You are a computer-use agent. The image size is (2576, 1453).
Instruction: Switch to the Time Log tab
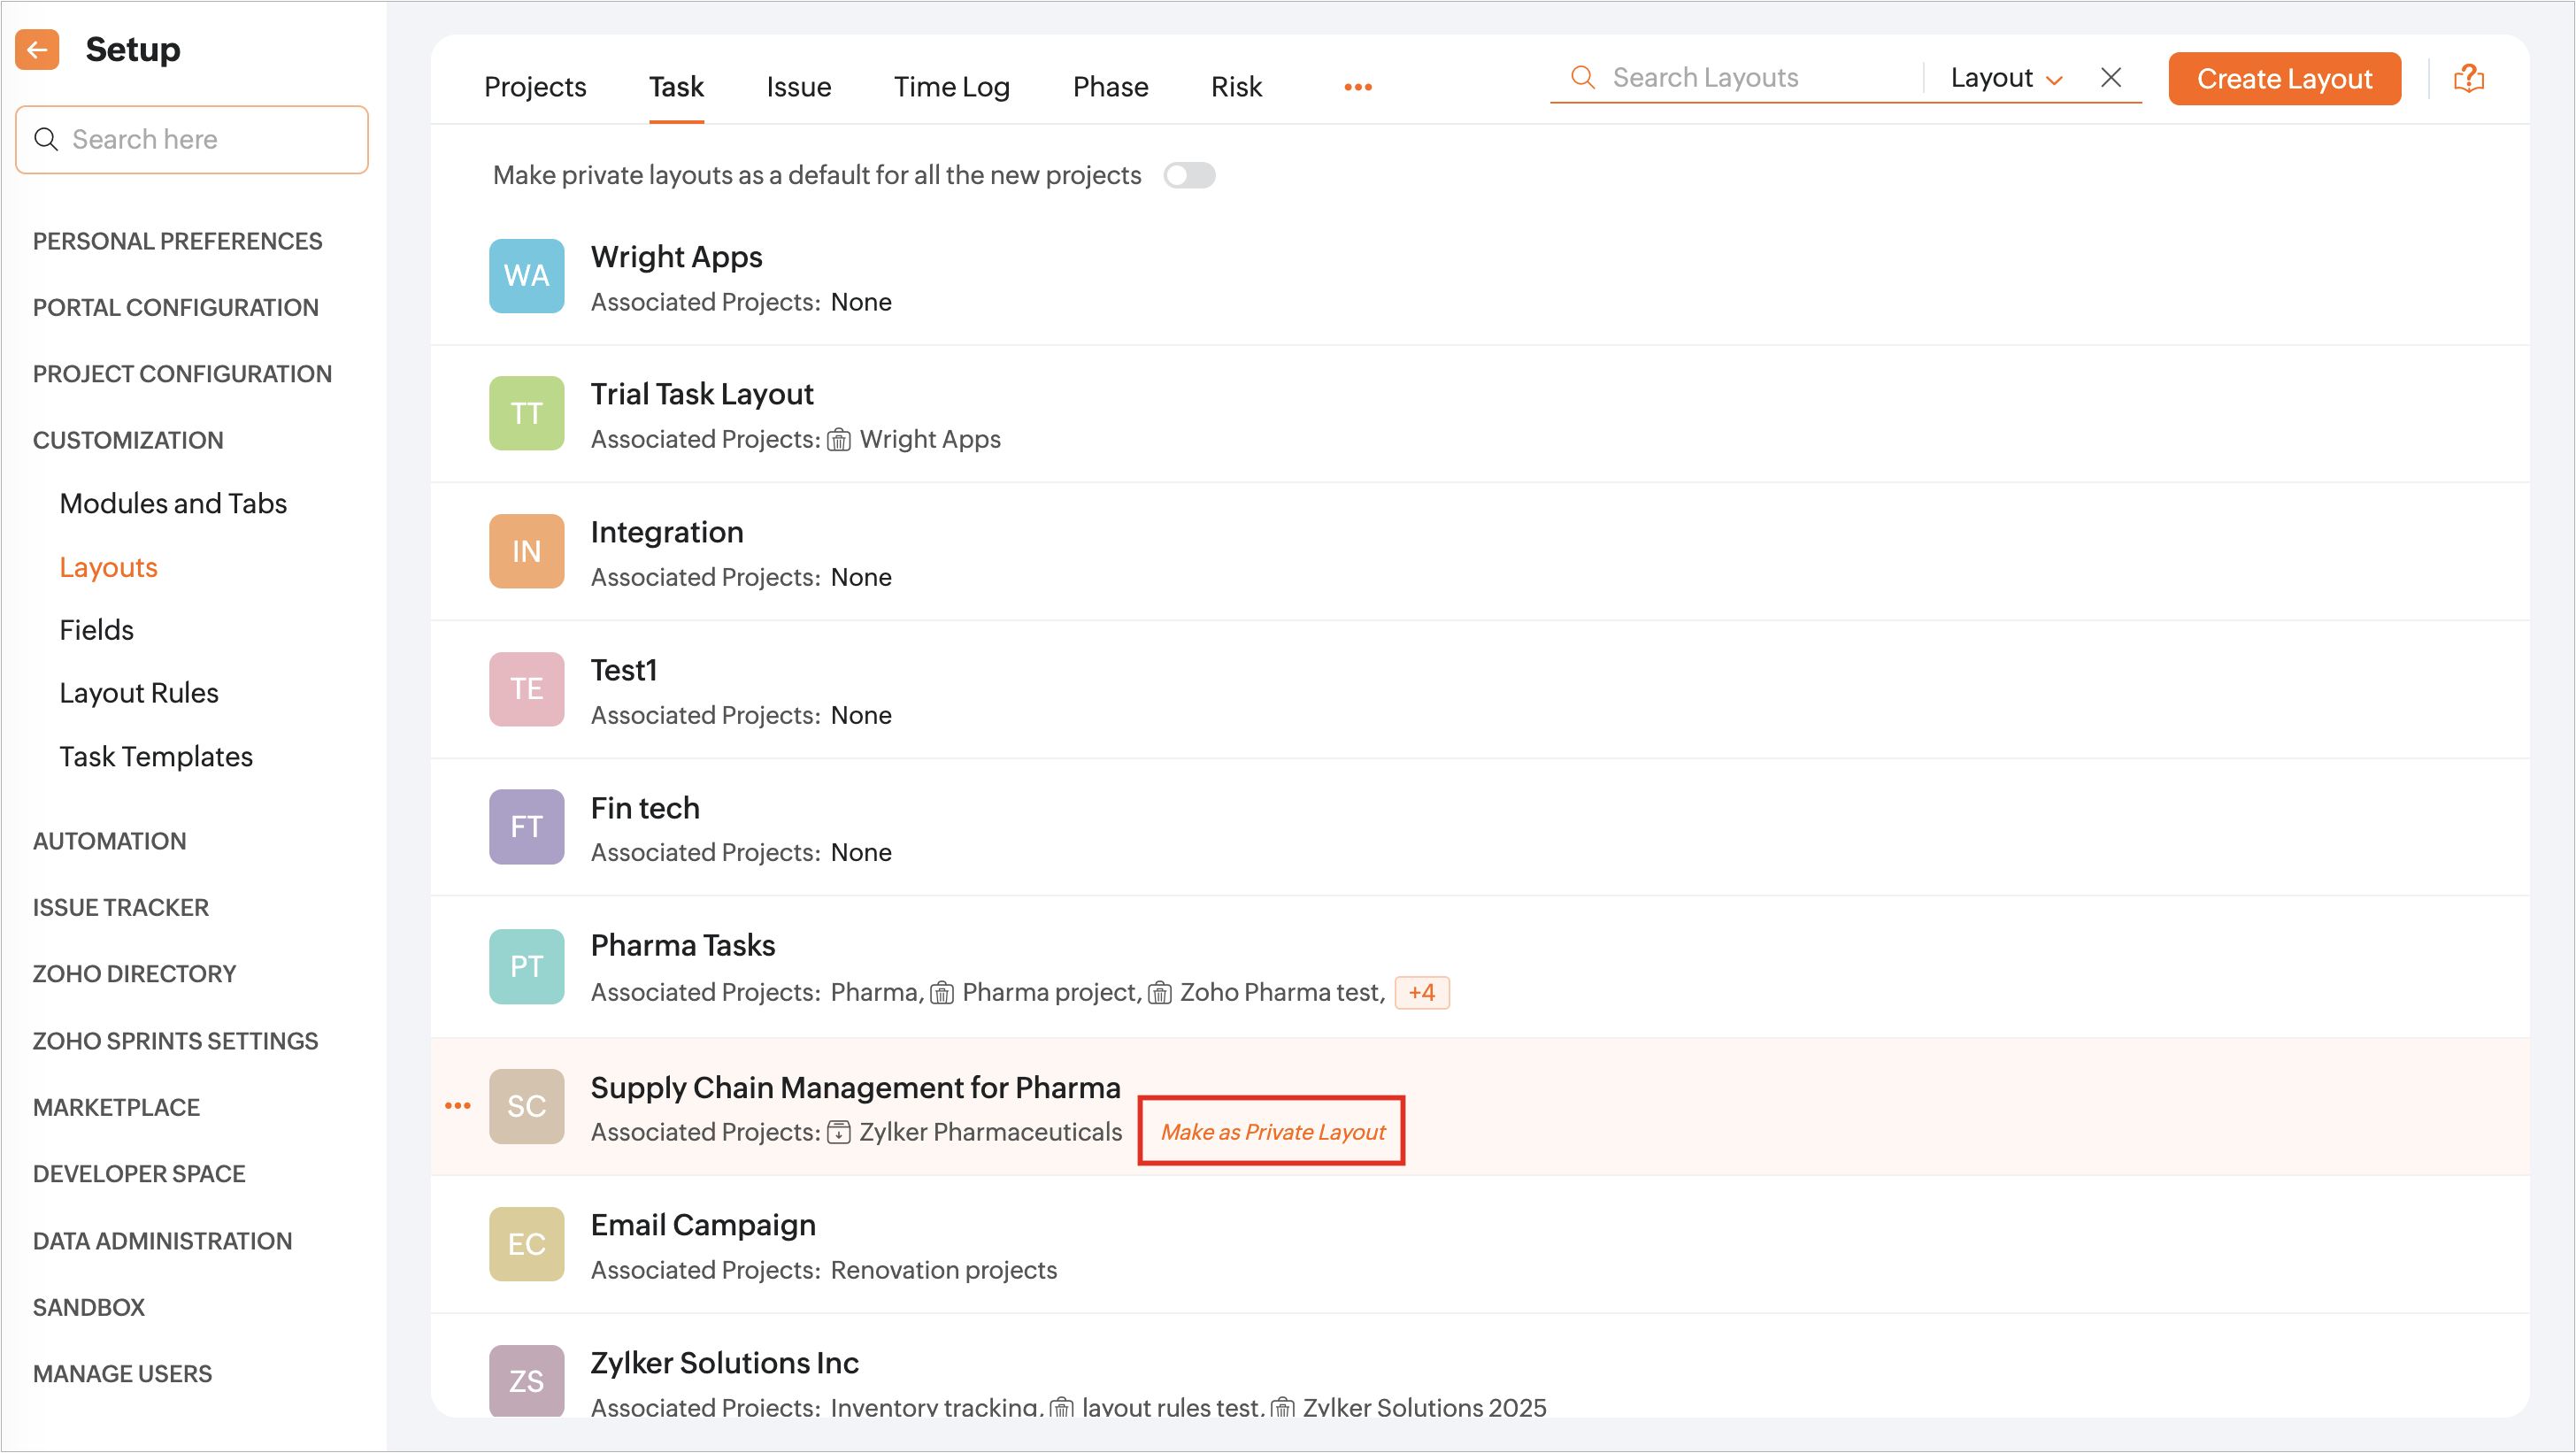[x=951, y=87]
